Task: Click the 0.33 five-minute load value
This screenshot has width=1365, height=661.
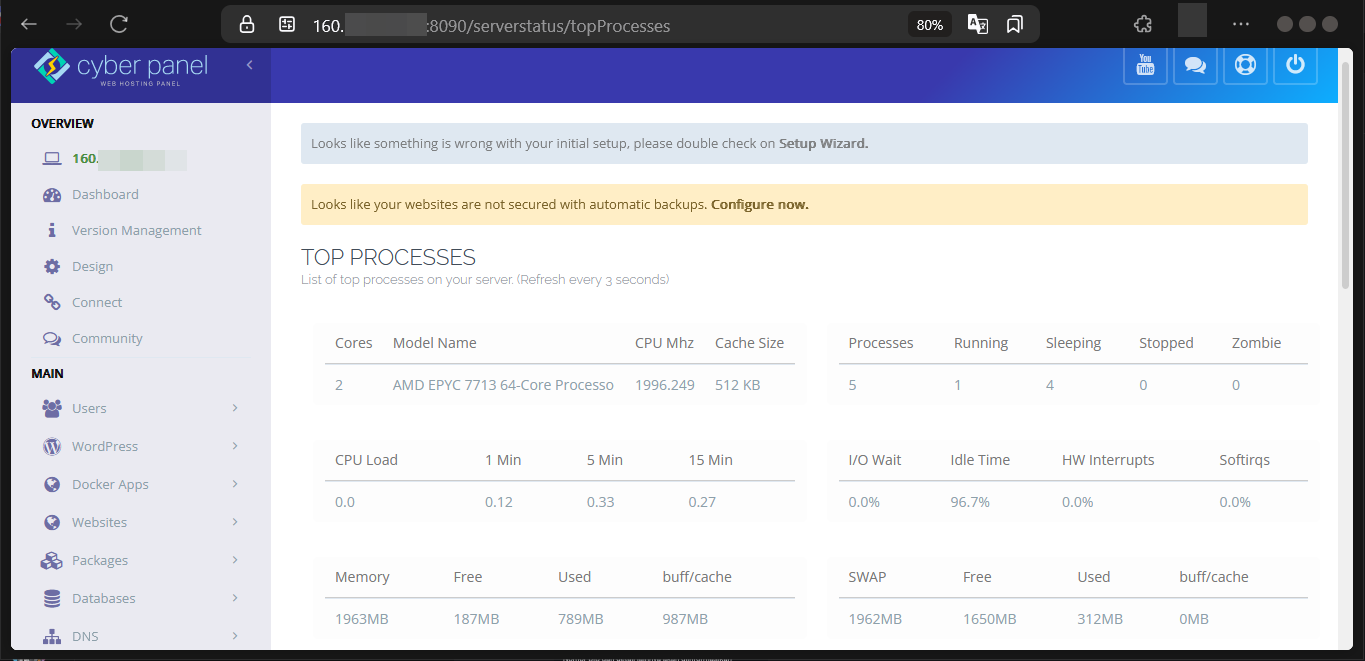Action: tap(601, 503)
